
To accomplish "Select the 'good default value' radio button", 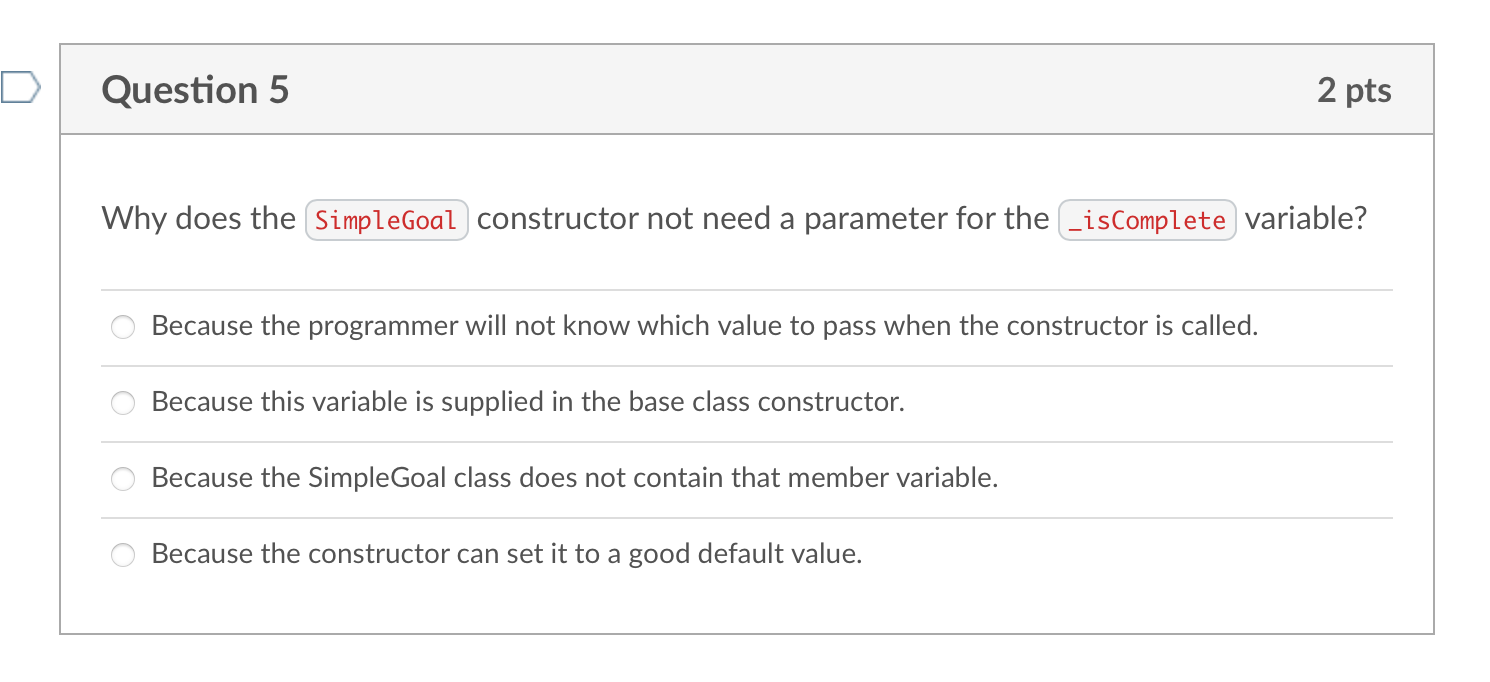I will [x=122, y=554].
